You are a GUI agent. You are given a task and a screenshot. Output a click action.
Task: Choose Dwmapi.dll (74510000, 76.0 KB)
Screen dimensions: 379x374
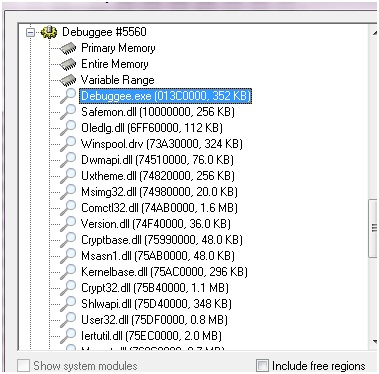tap(157, 160)
